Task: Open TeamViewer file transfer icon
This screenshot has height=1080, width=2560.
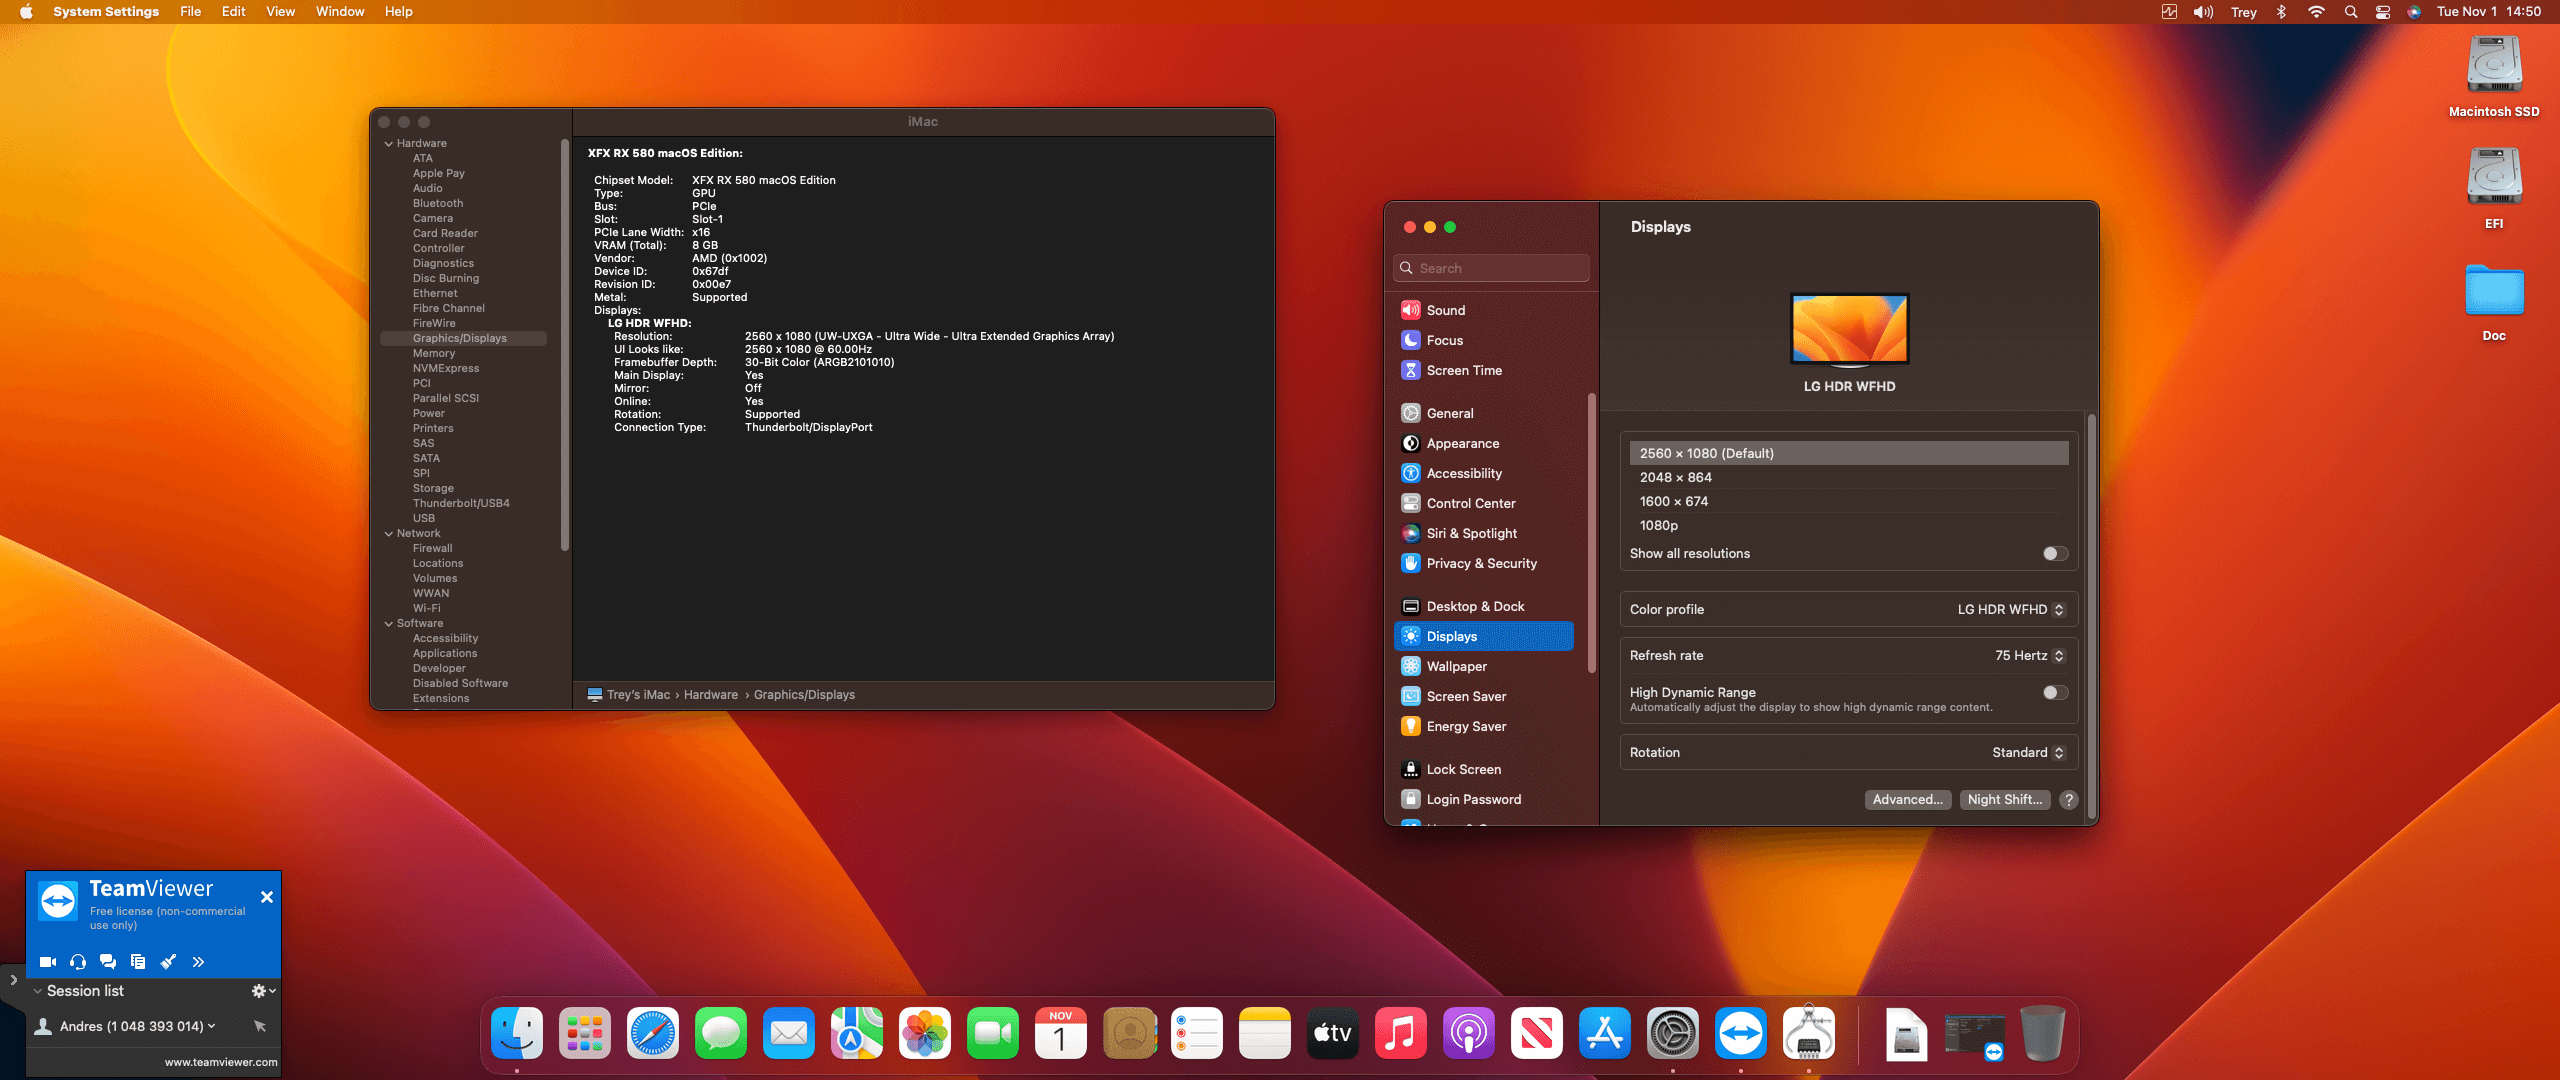Action: (x=138, y=962)
